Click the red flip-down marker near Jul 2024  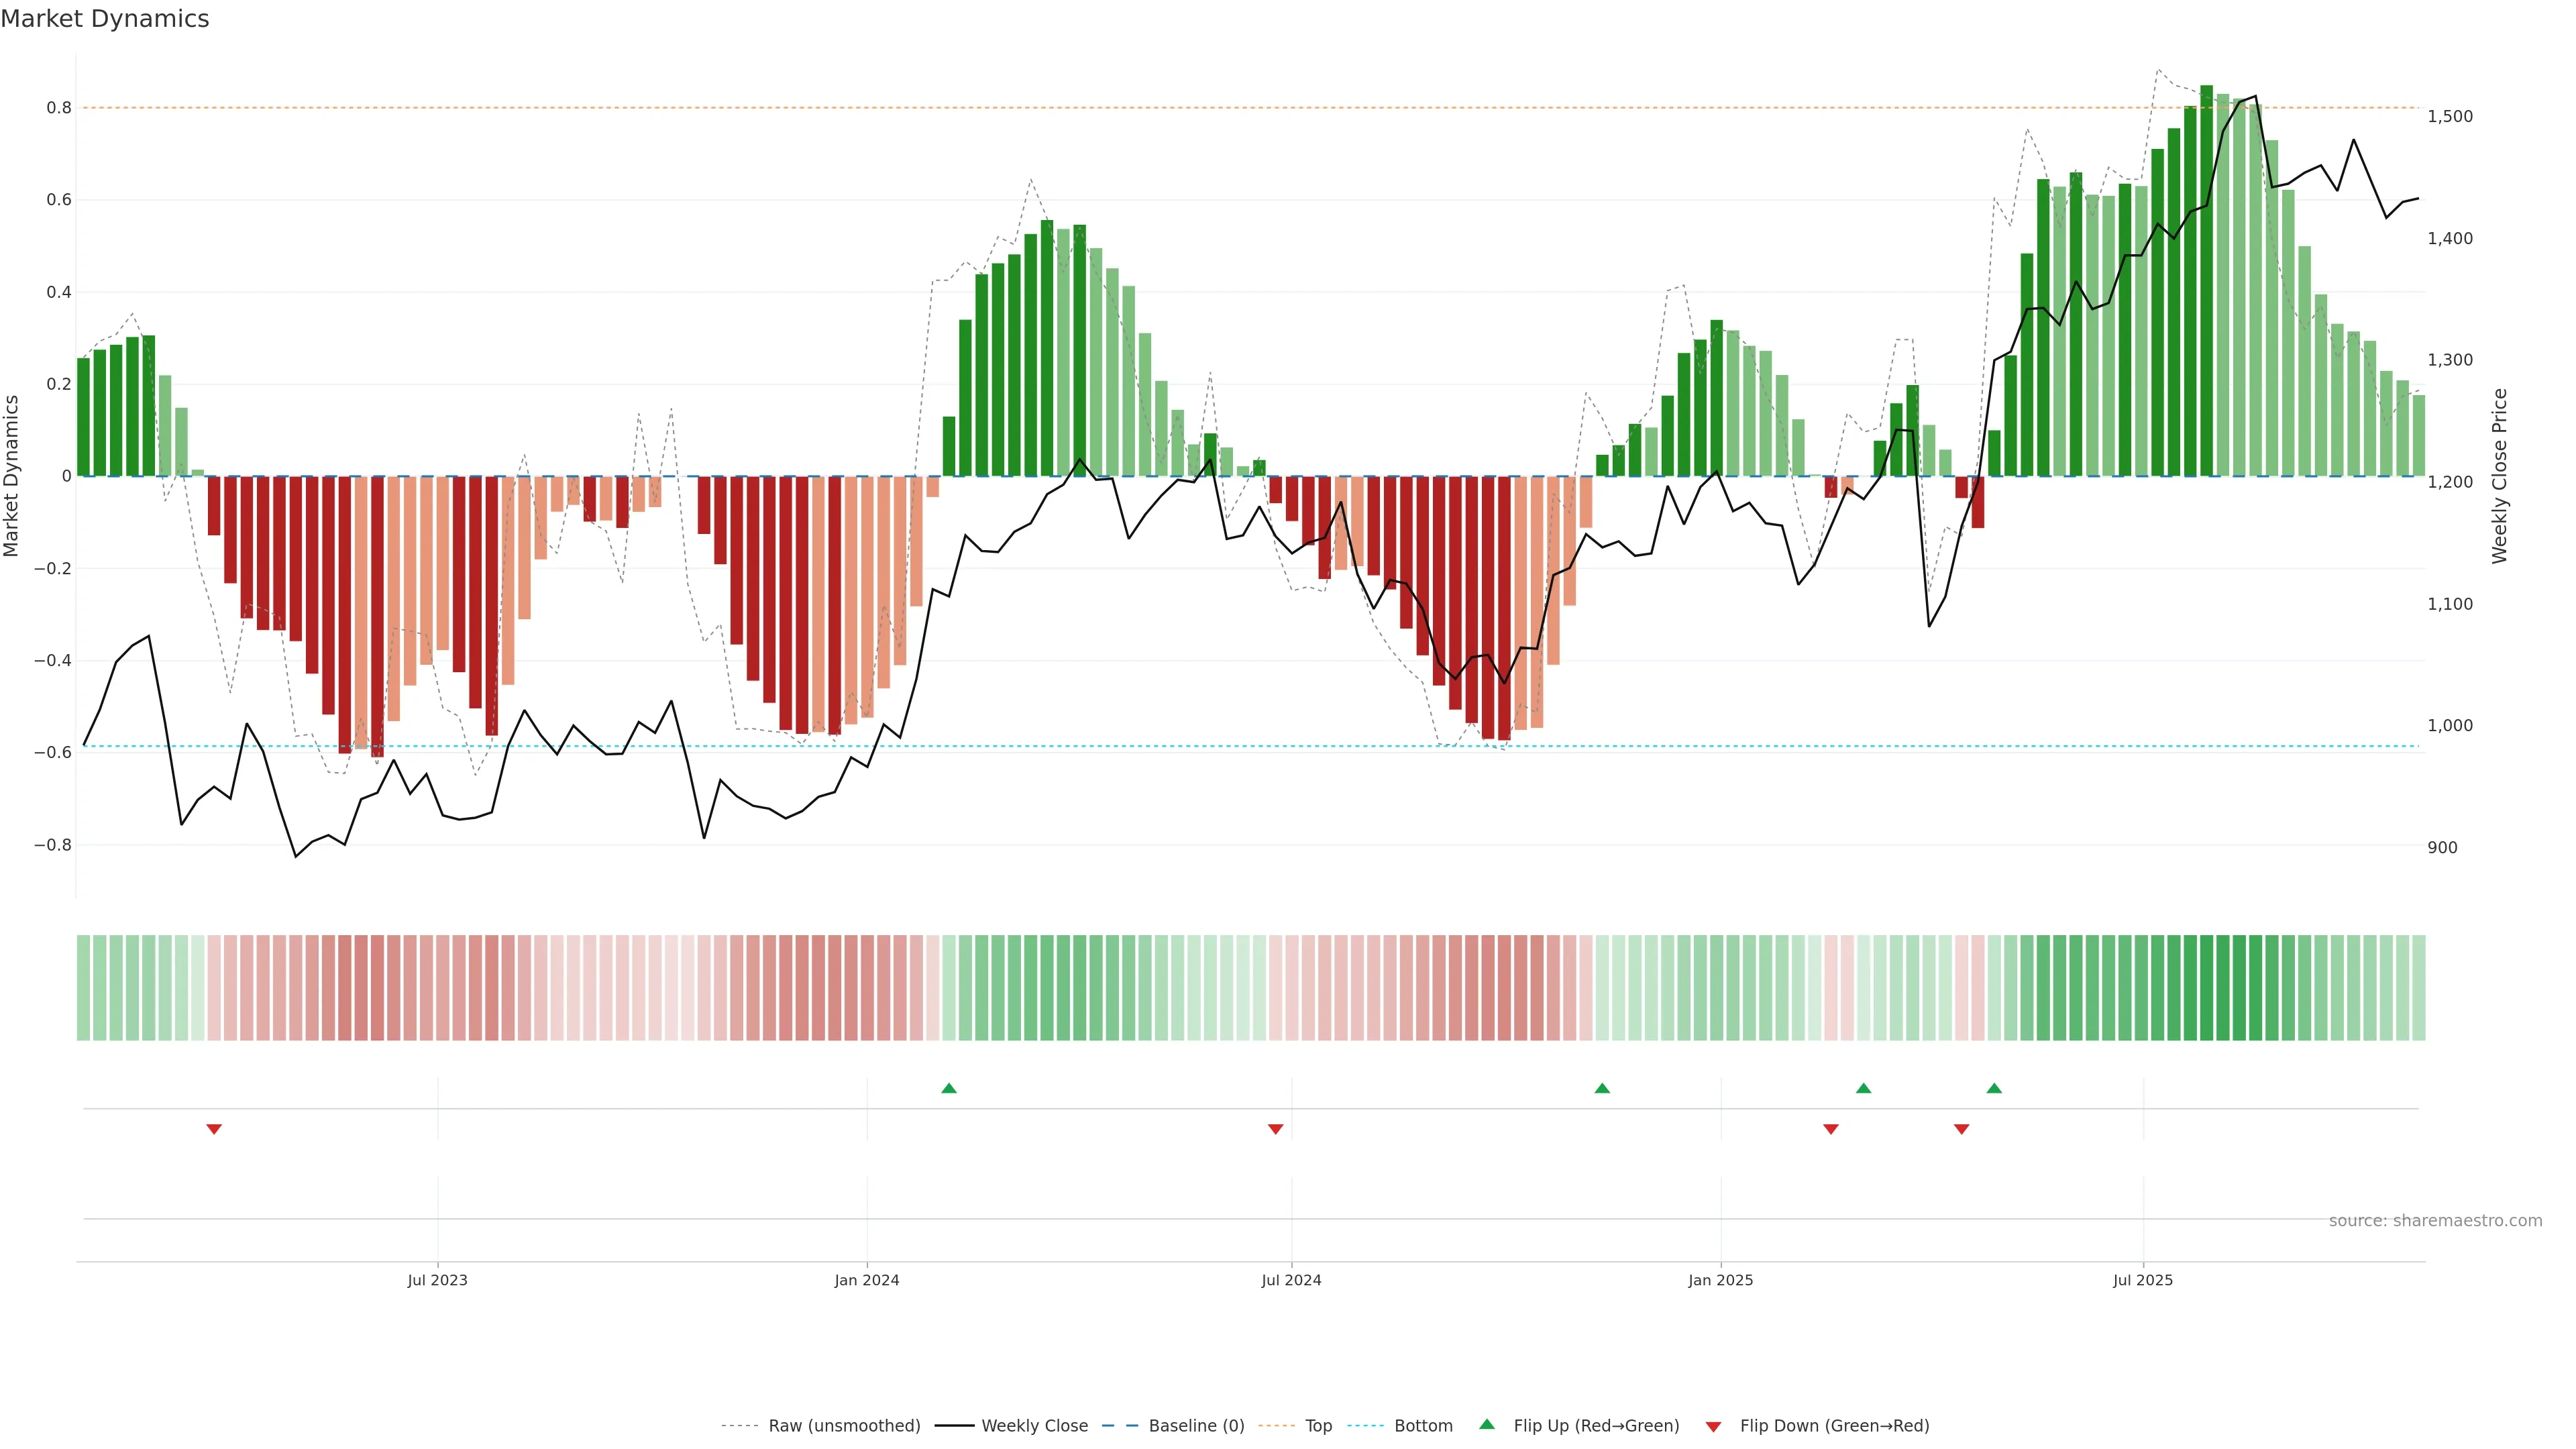[1275, 1129]
